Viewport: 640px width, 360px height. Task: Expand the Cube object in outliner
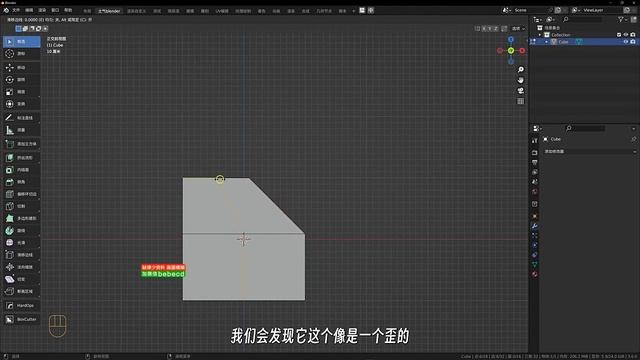click(547, 42)
